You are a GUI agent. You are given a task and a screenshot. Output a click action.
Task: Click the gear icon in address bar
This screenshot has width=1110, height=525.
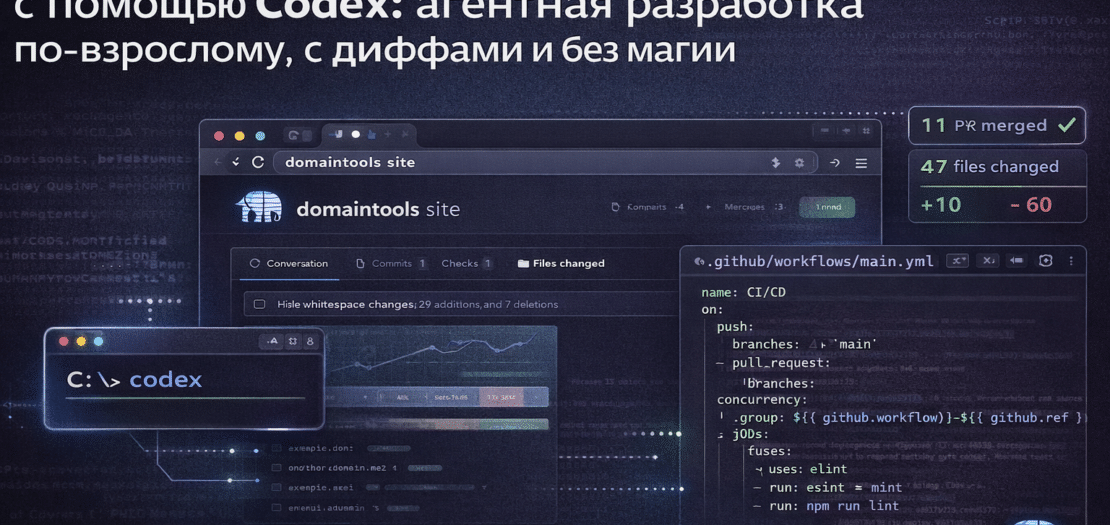(799, 162)
